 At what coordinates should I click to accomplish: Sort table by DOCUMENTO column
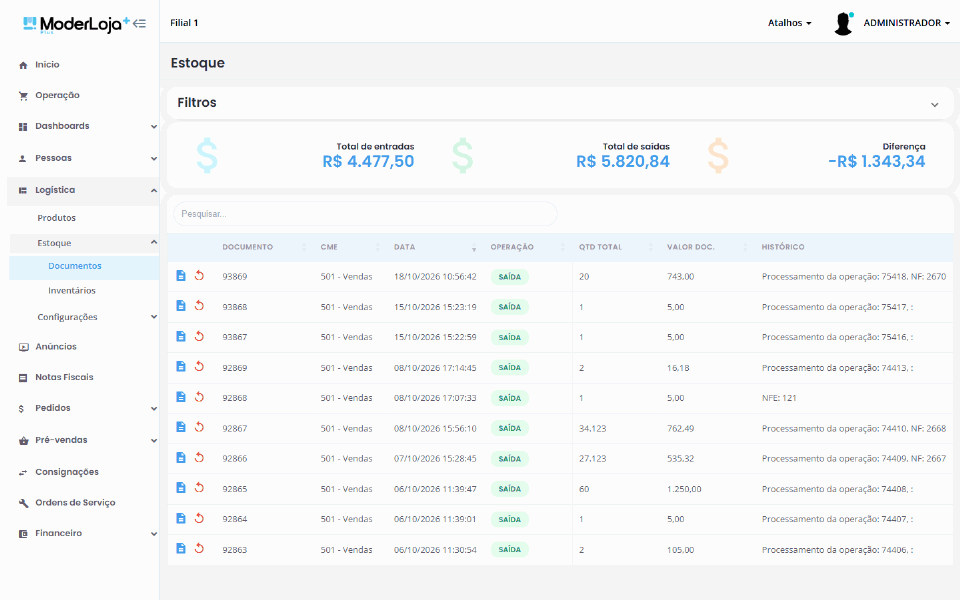click(x=247, y=247)
